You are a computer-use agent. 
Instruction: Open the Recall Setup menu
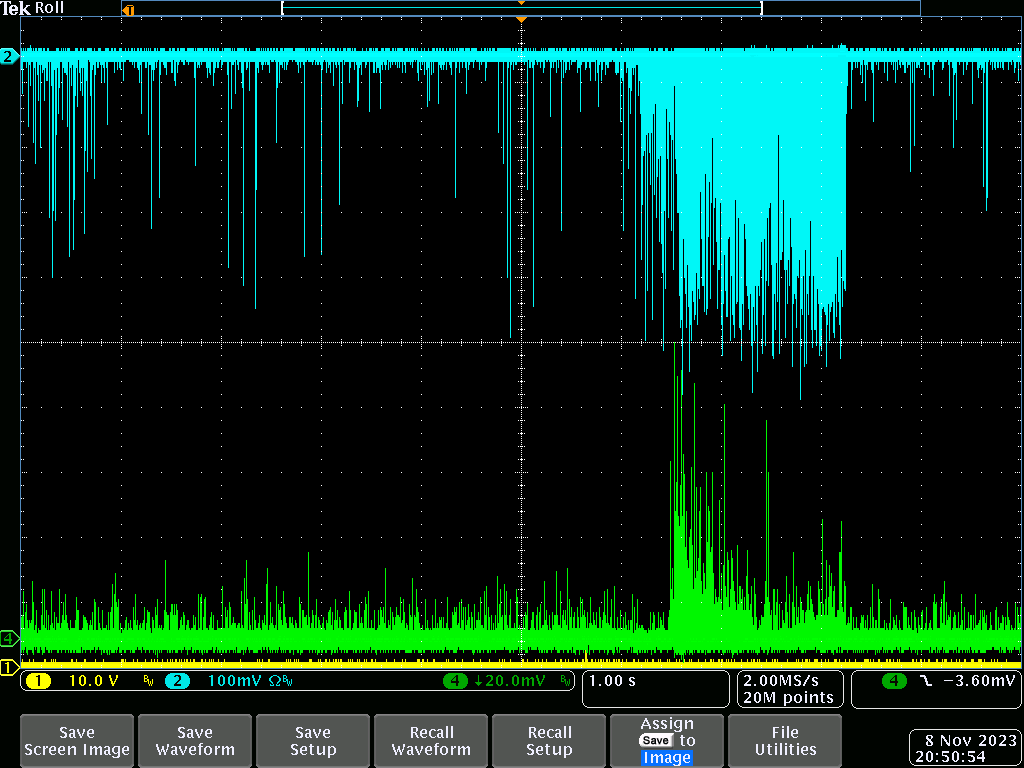549,741
